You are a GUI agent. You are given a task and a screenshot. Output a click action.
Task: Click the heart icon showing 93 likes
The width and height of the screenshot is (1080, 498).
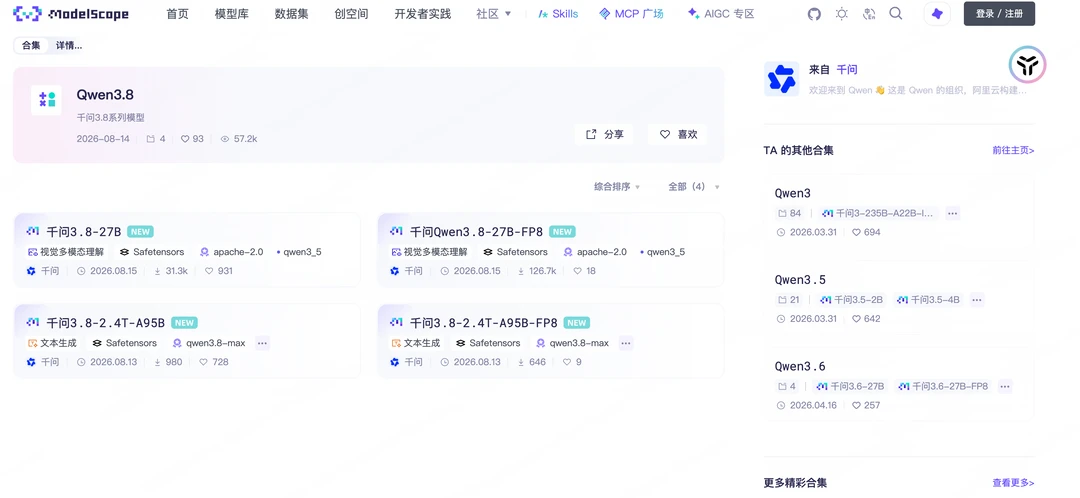pos(185,138)
